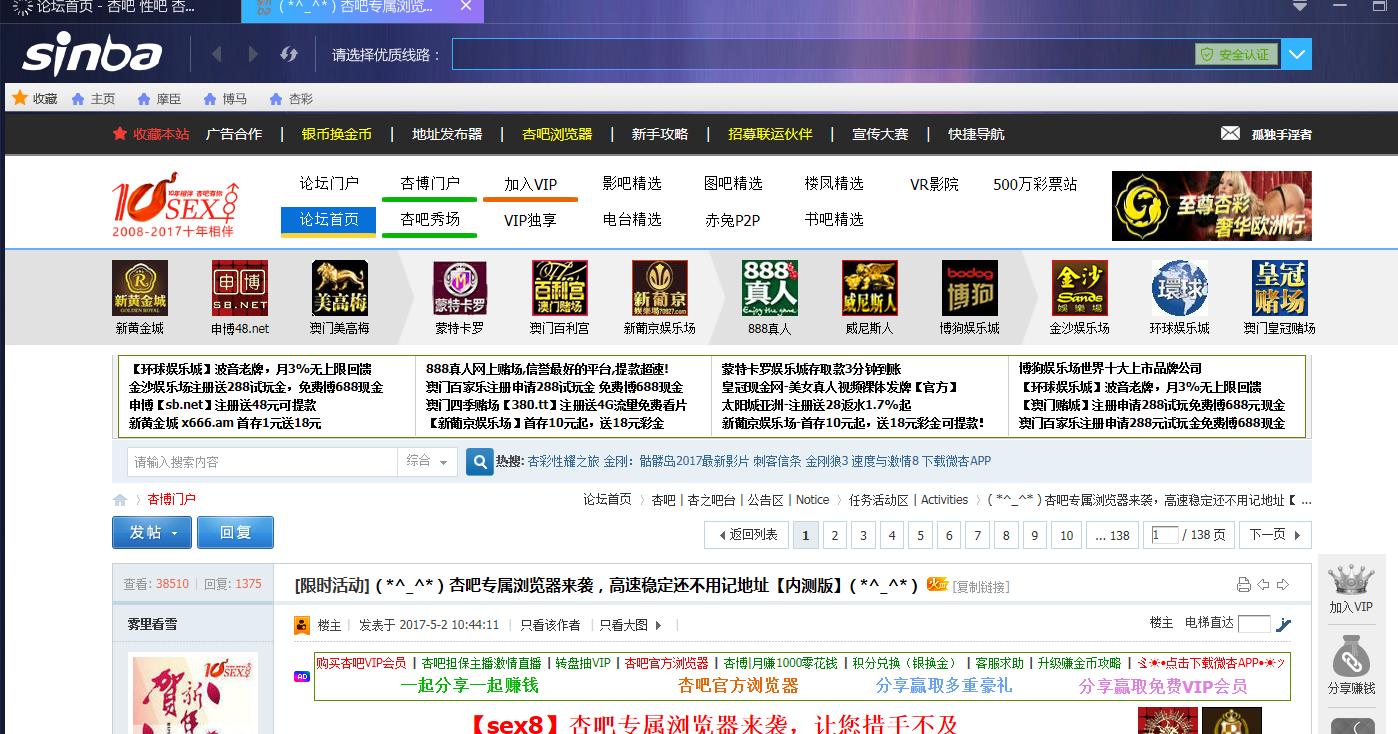Click the hot search term 金刚狼3
This screenshot has width=1398, height=734.
827,461
